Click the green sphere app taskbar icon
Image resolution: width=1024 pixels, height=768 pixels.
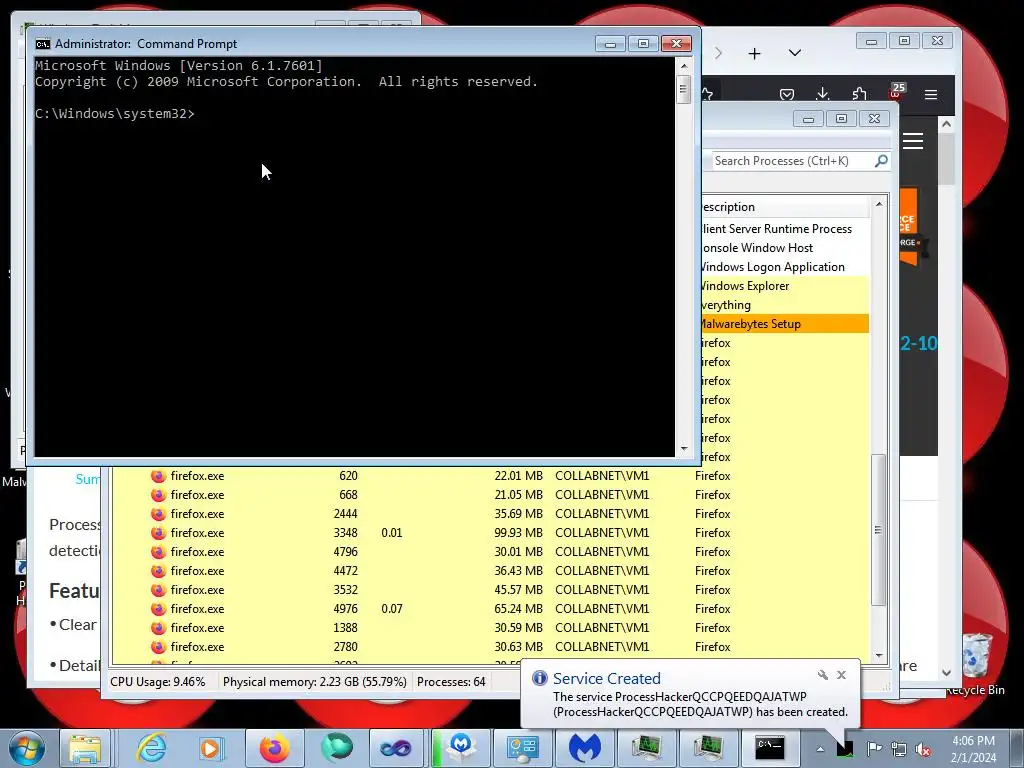[x=336, y=748]
